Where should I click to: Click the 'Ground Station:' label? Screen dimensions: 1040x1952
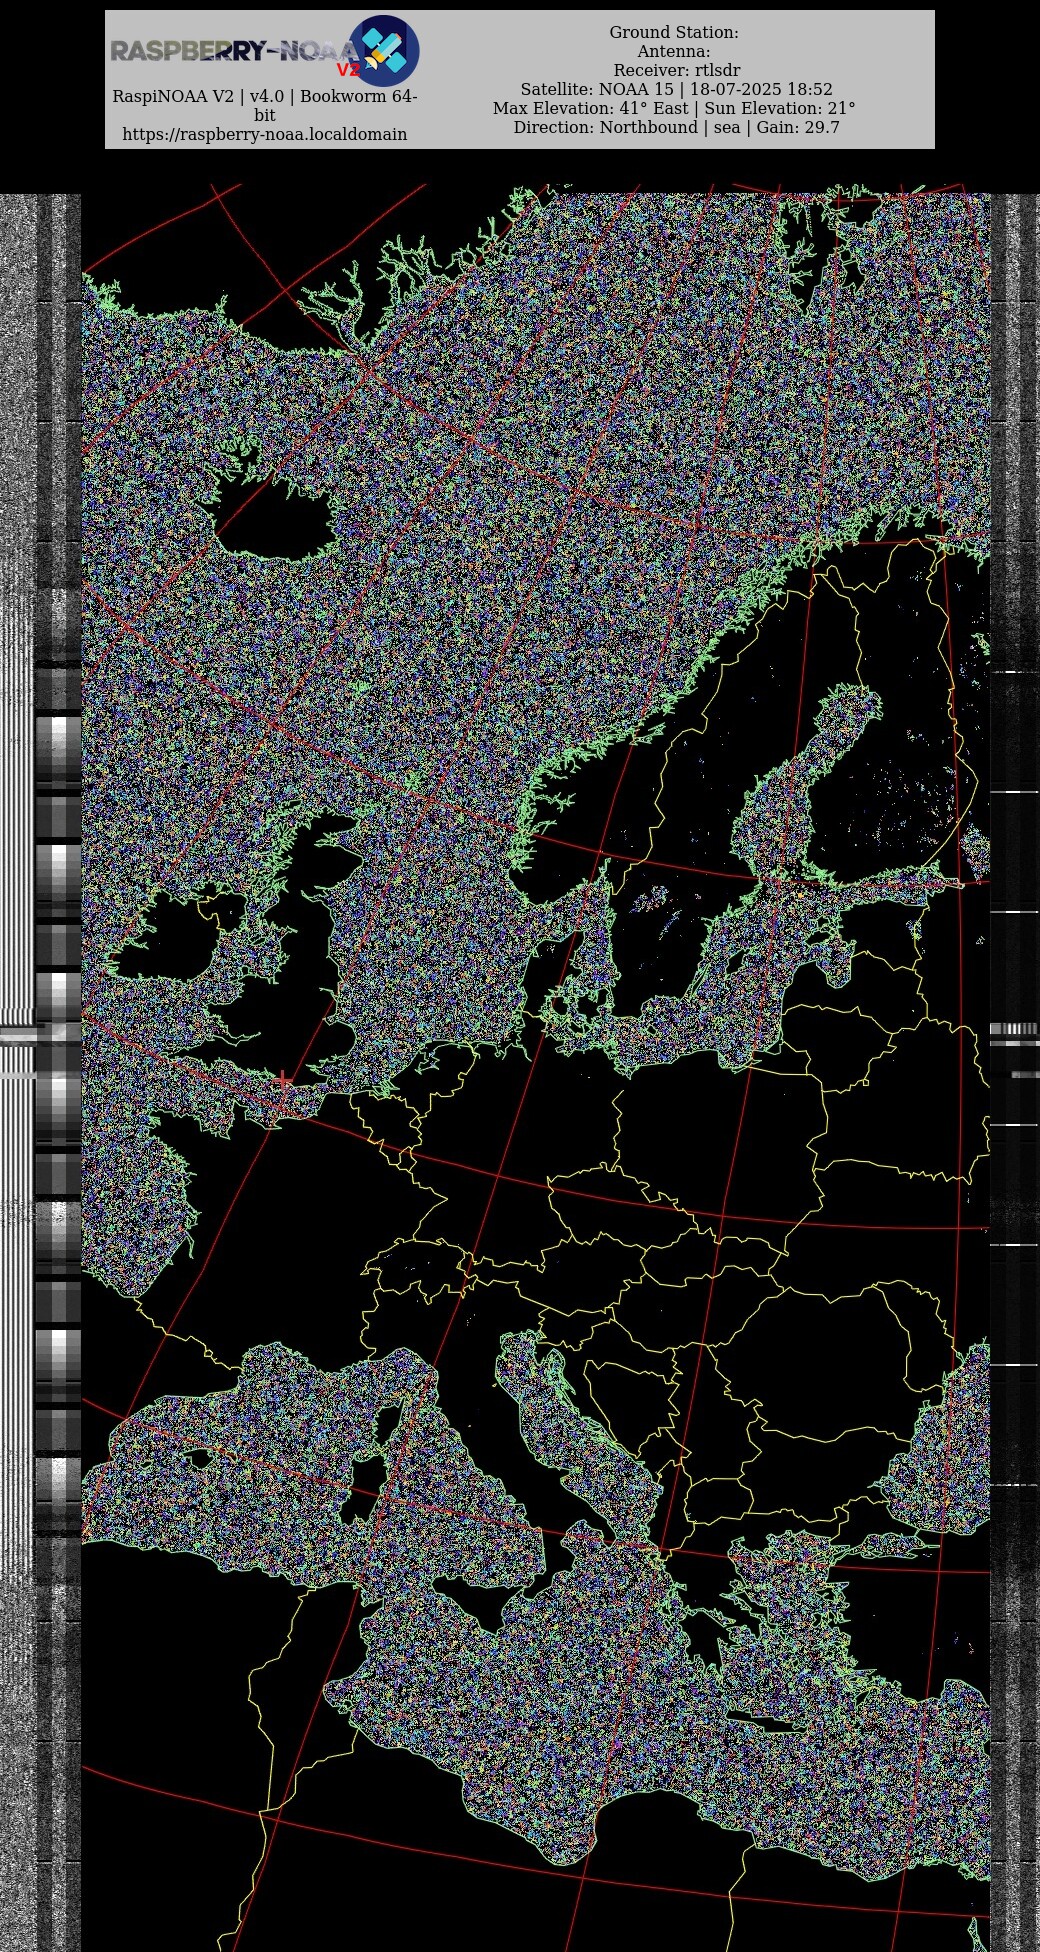coord(674,32)
